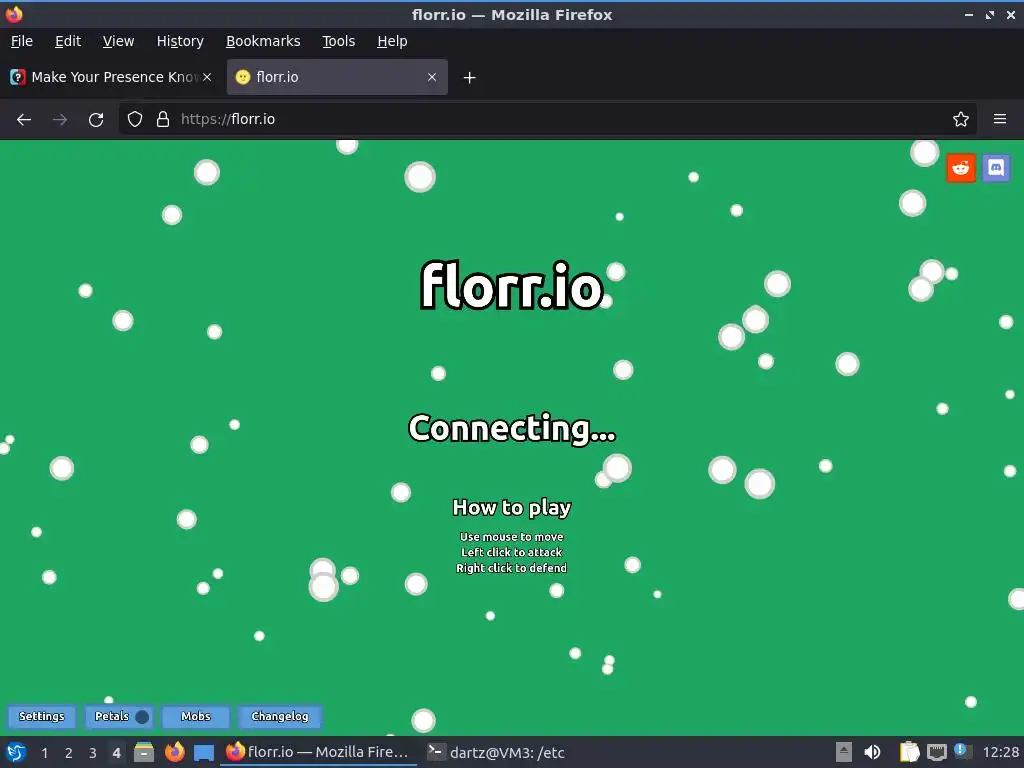1024x768 pixels.
Task: Bookmark this page with the star
Action: point(961,120)
